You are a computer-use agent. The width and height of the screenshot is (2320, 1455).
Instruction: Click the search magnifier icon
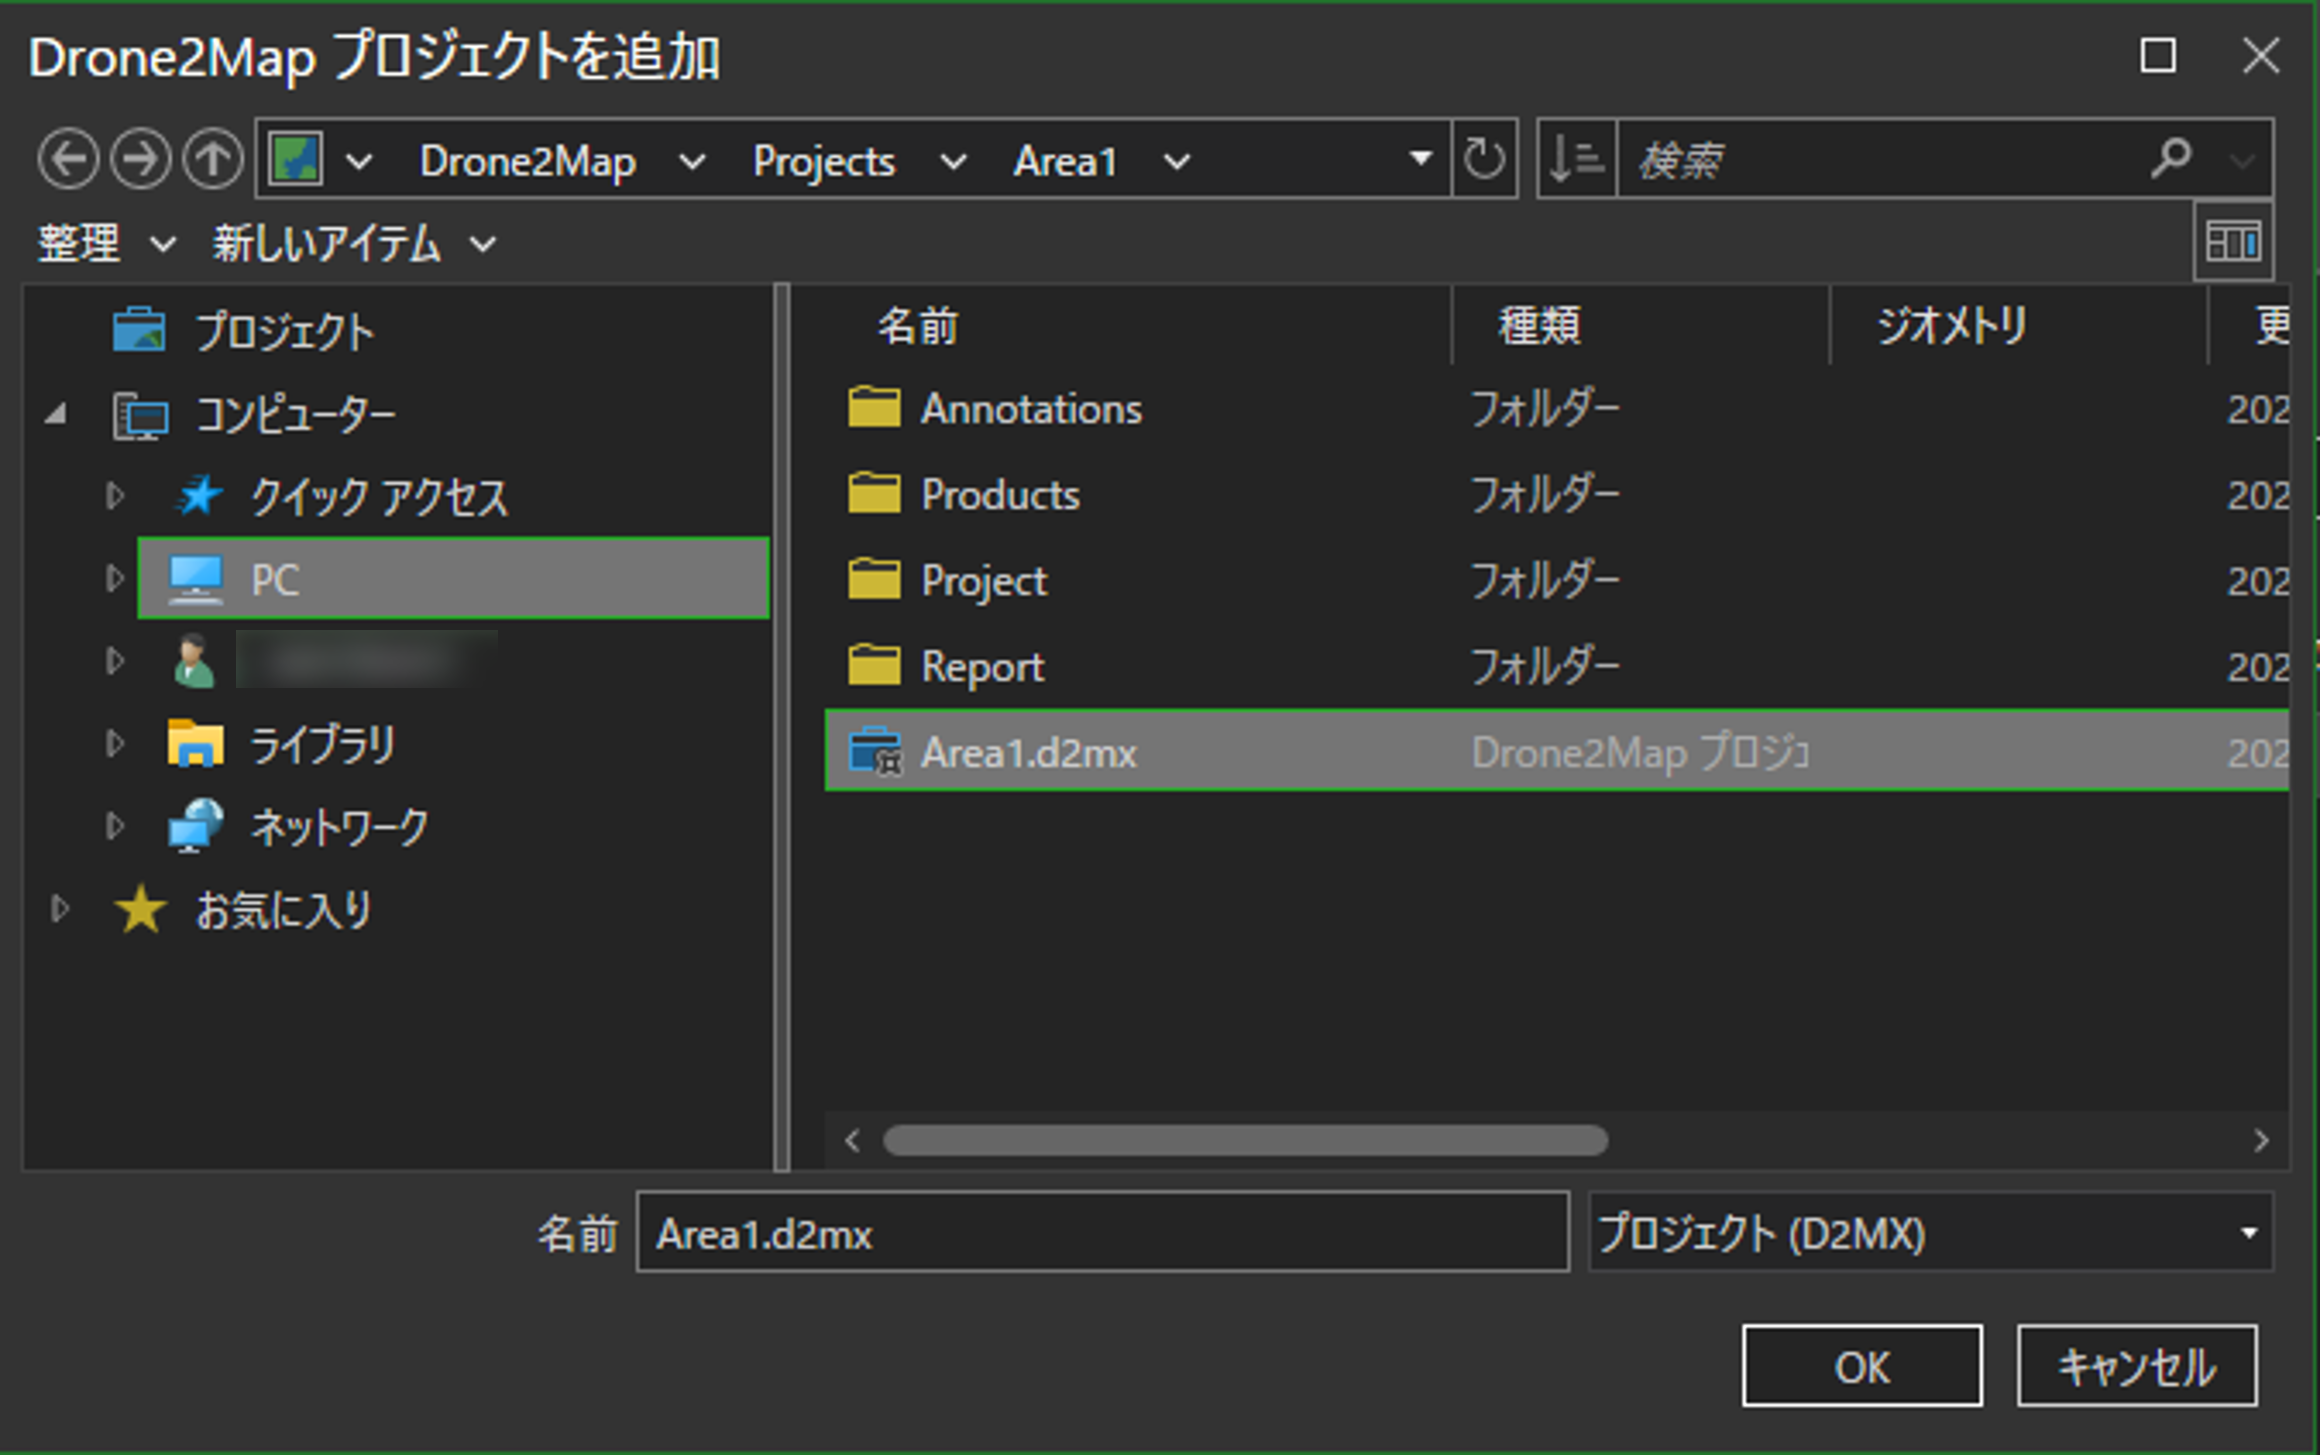click(x=2171, y=157)
